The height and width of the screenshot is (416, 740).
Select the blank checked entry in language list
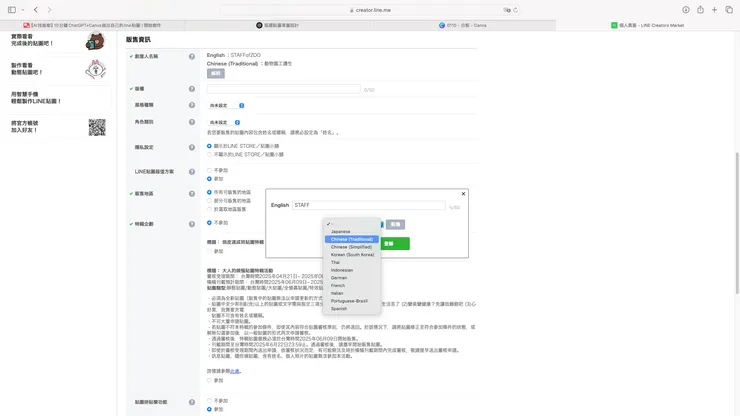click(352, 224)
